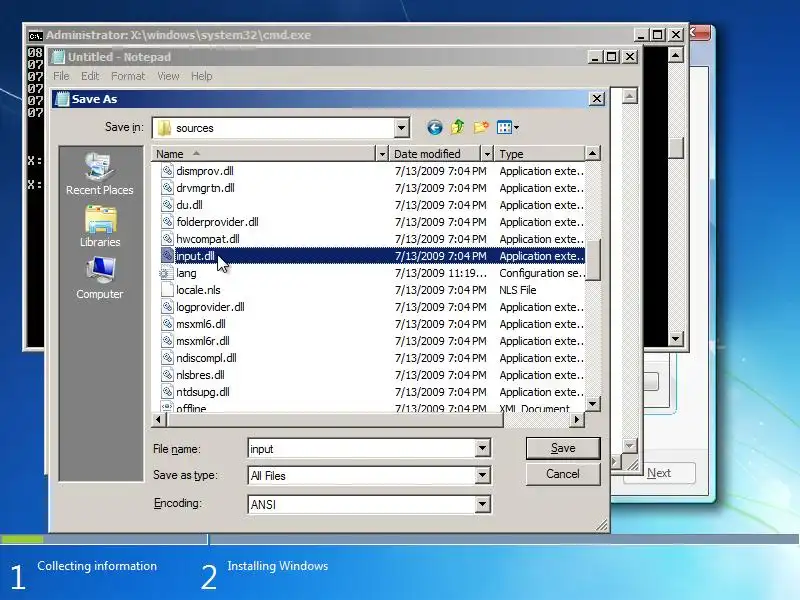800x600 pixels.
Task: Select the msxml6.dll file icon
Action: click(167, 324)
